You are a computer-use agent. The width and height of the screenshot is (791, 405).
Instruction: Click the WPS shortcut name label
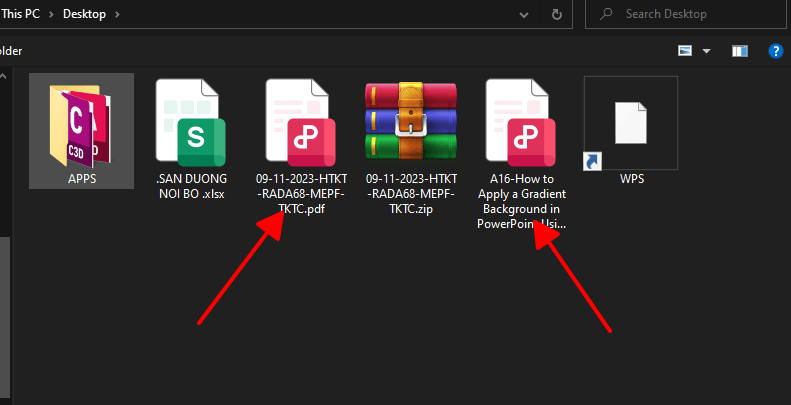coord(632,179)
